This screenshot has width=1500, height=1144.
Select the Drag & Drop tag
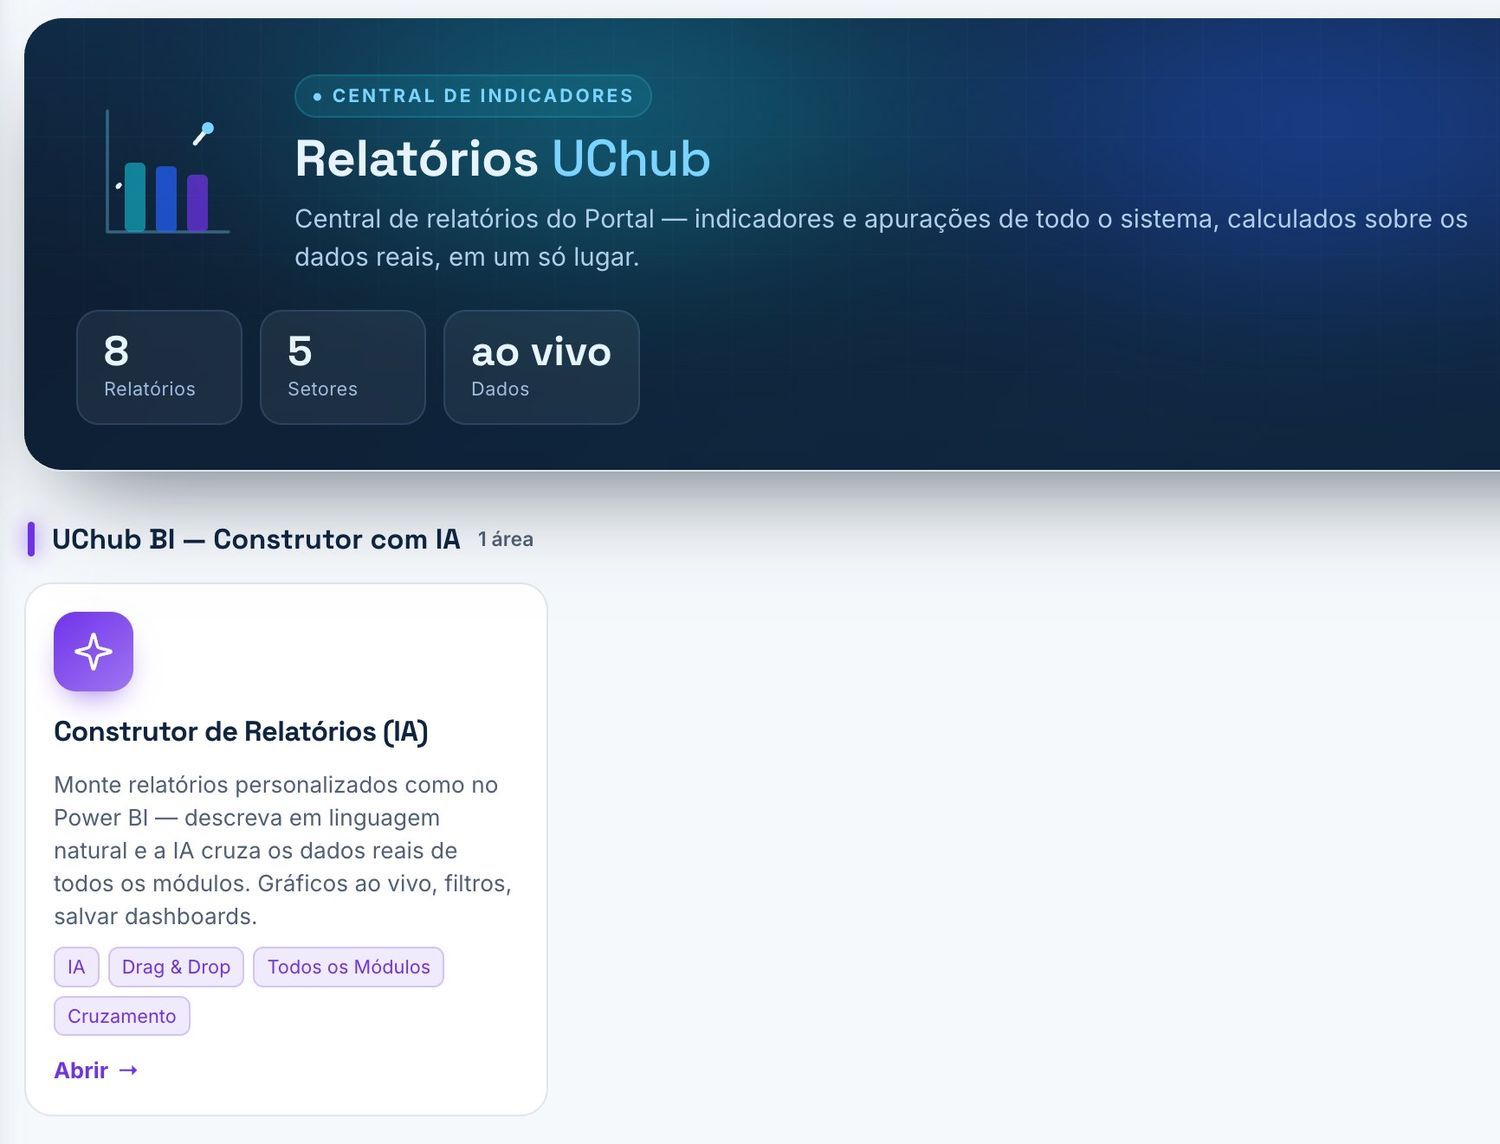pos(176,967)
